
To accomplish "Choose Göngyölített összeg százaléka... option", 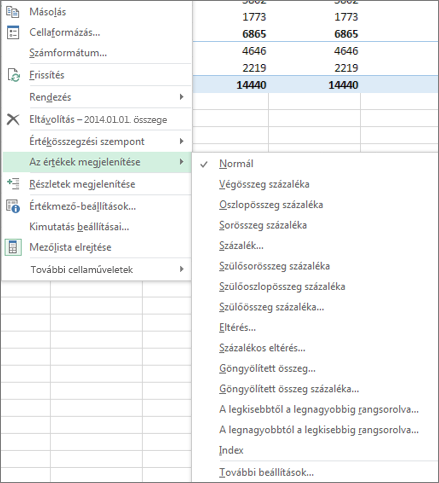I will (x=289, y=389).
